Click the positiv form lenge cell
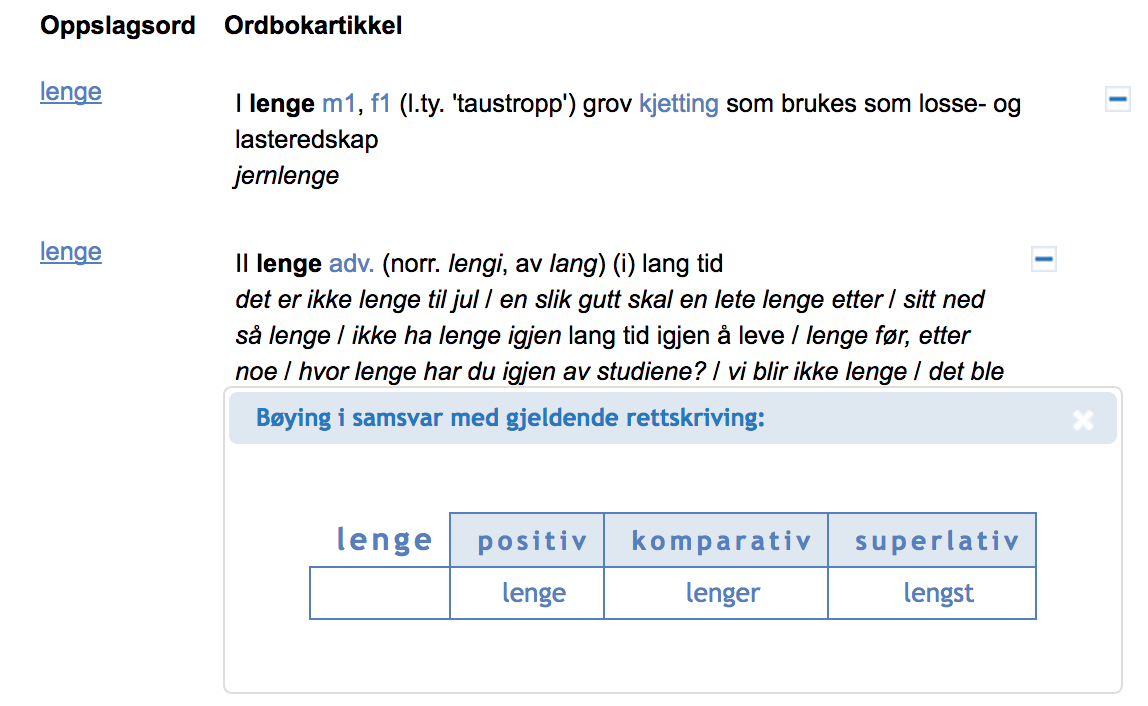The height and width of the screenshot is (706, 1148). point(527,593)
